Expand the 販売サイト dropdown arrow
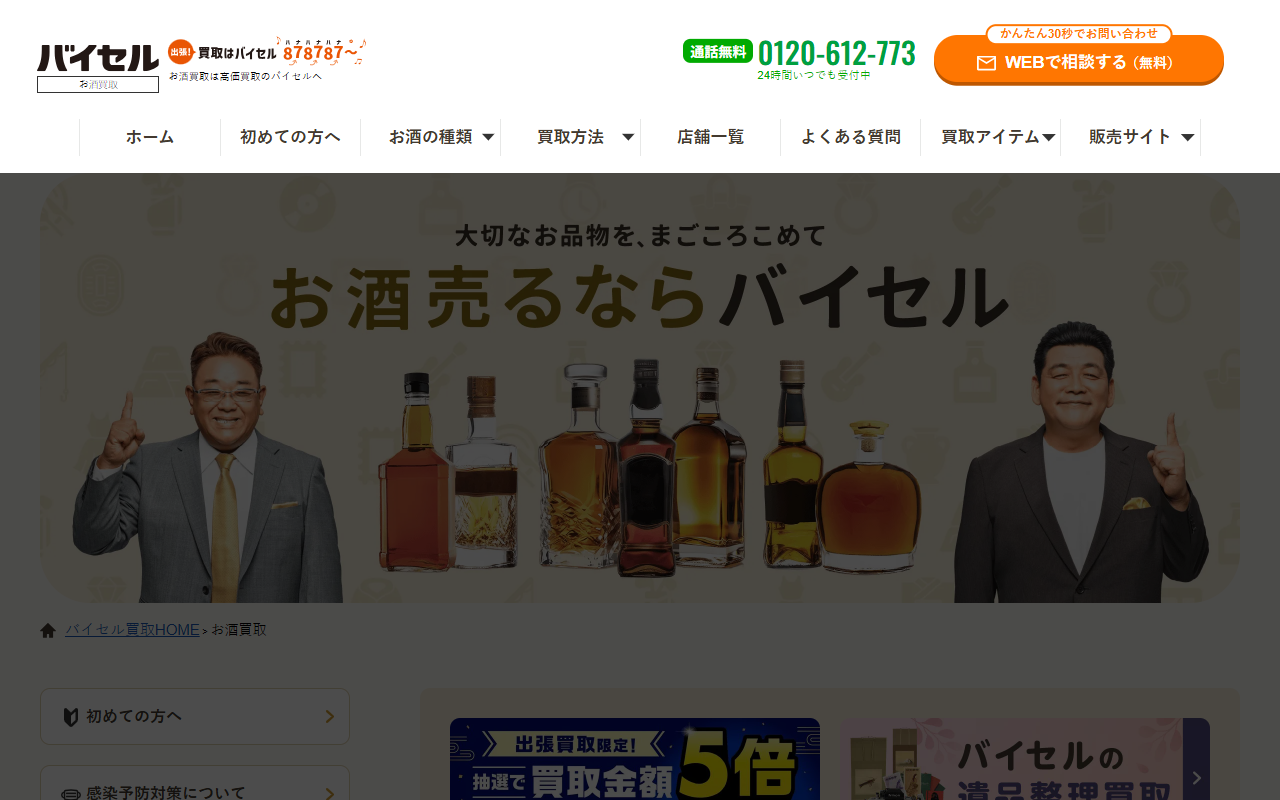This screenshot has height=800, width=1280. click(x=1188, y=137)
